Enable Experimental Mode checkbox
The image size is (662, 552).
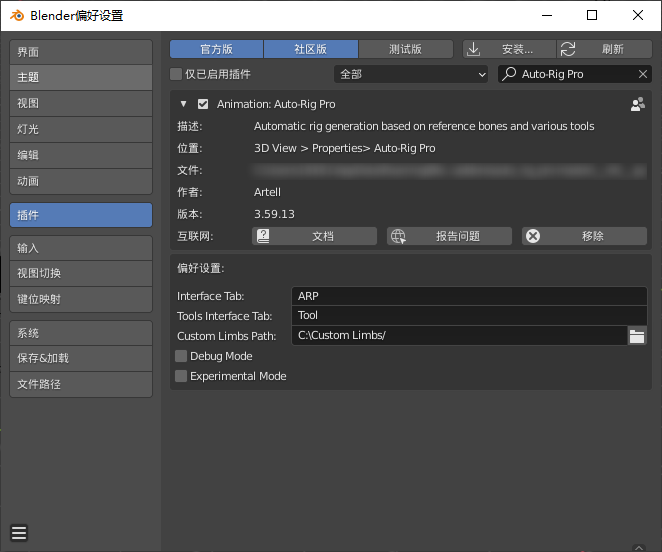[181, 376]
